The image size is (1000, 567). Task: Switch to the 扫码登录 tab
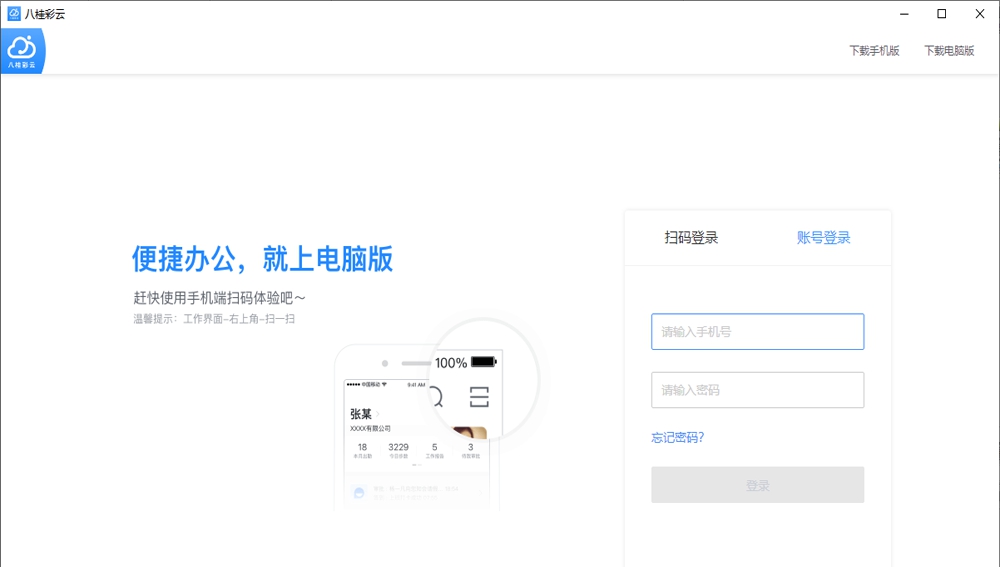click(691, 238)
